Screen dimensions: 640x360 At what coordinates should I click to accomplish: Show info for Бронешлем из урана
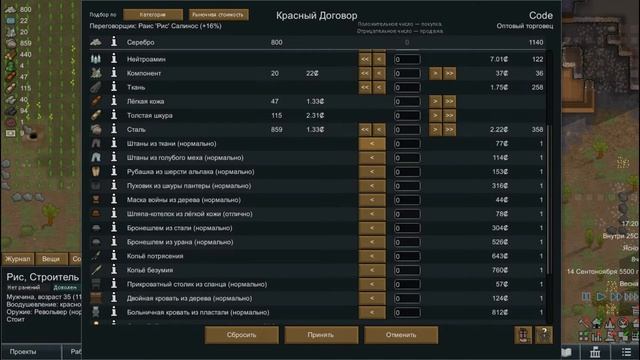(x=114, y=242)
